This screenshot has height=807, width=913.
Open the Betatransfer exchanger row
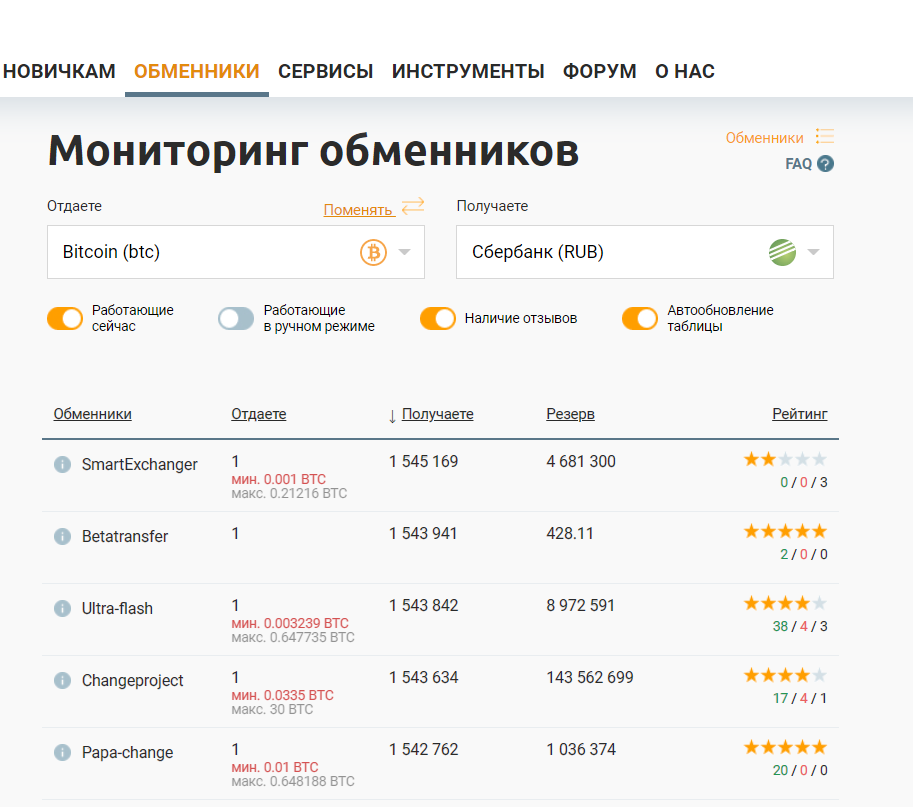[x=440, y=548]
